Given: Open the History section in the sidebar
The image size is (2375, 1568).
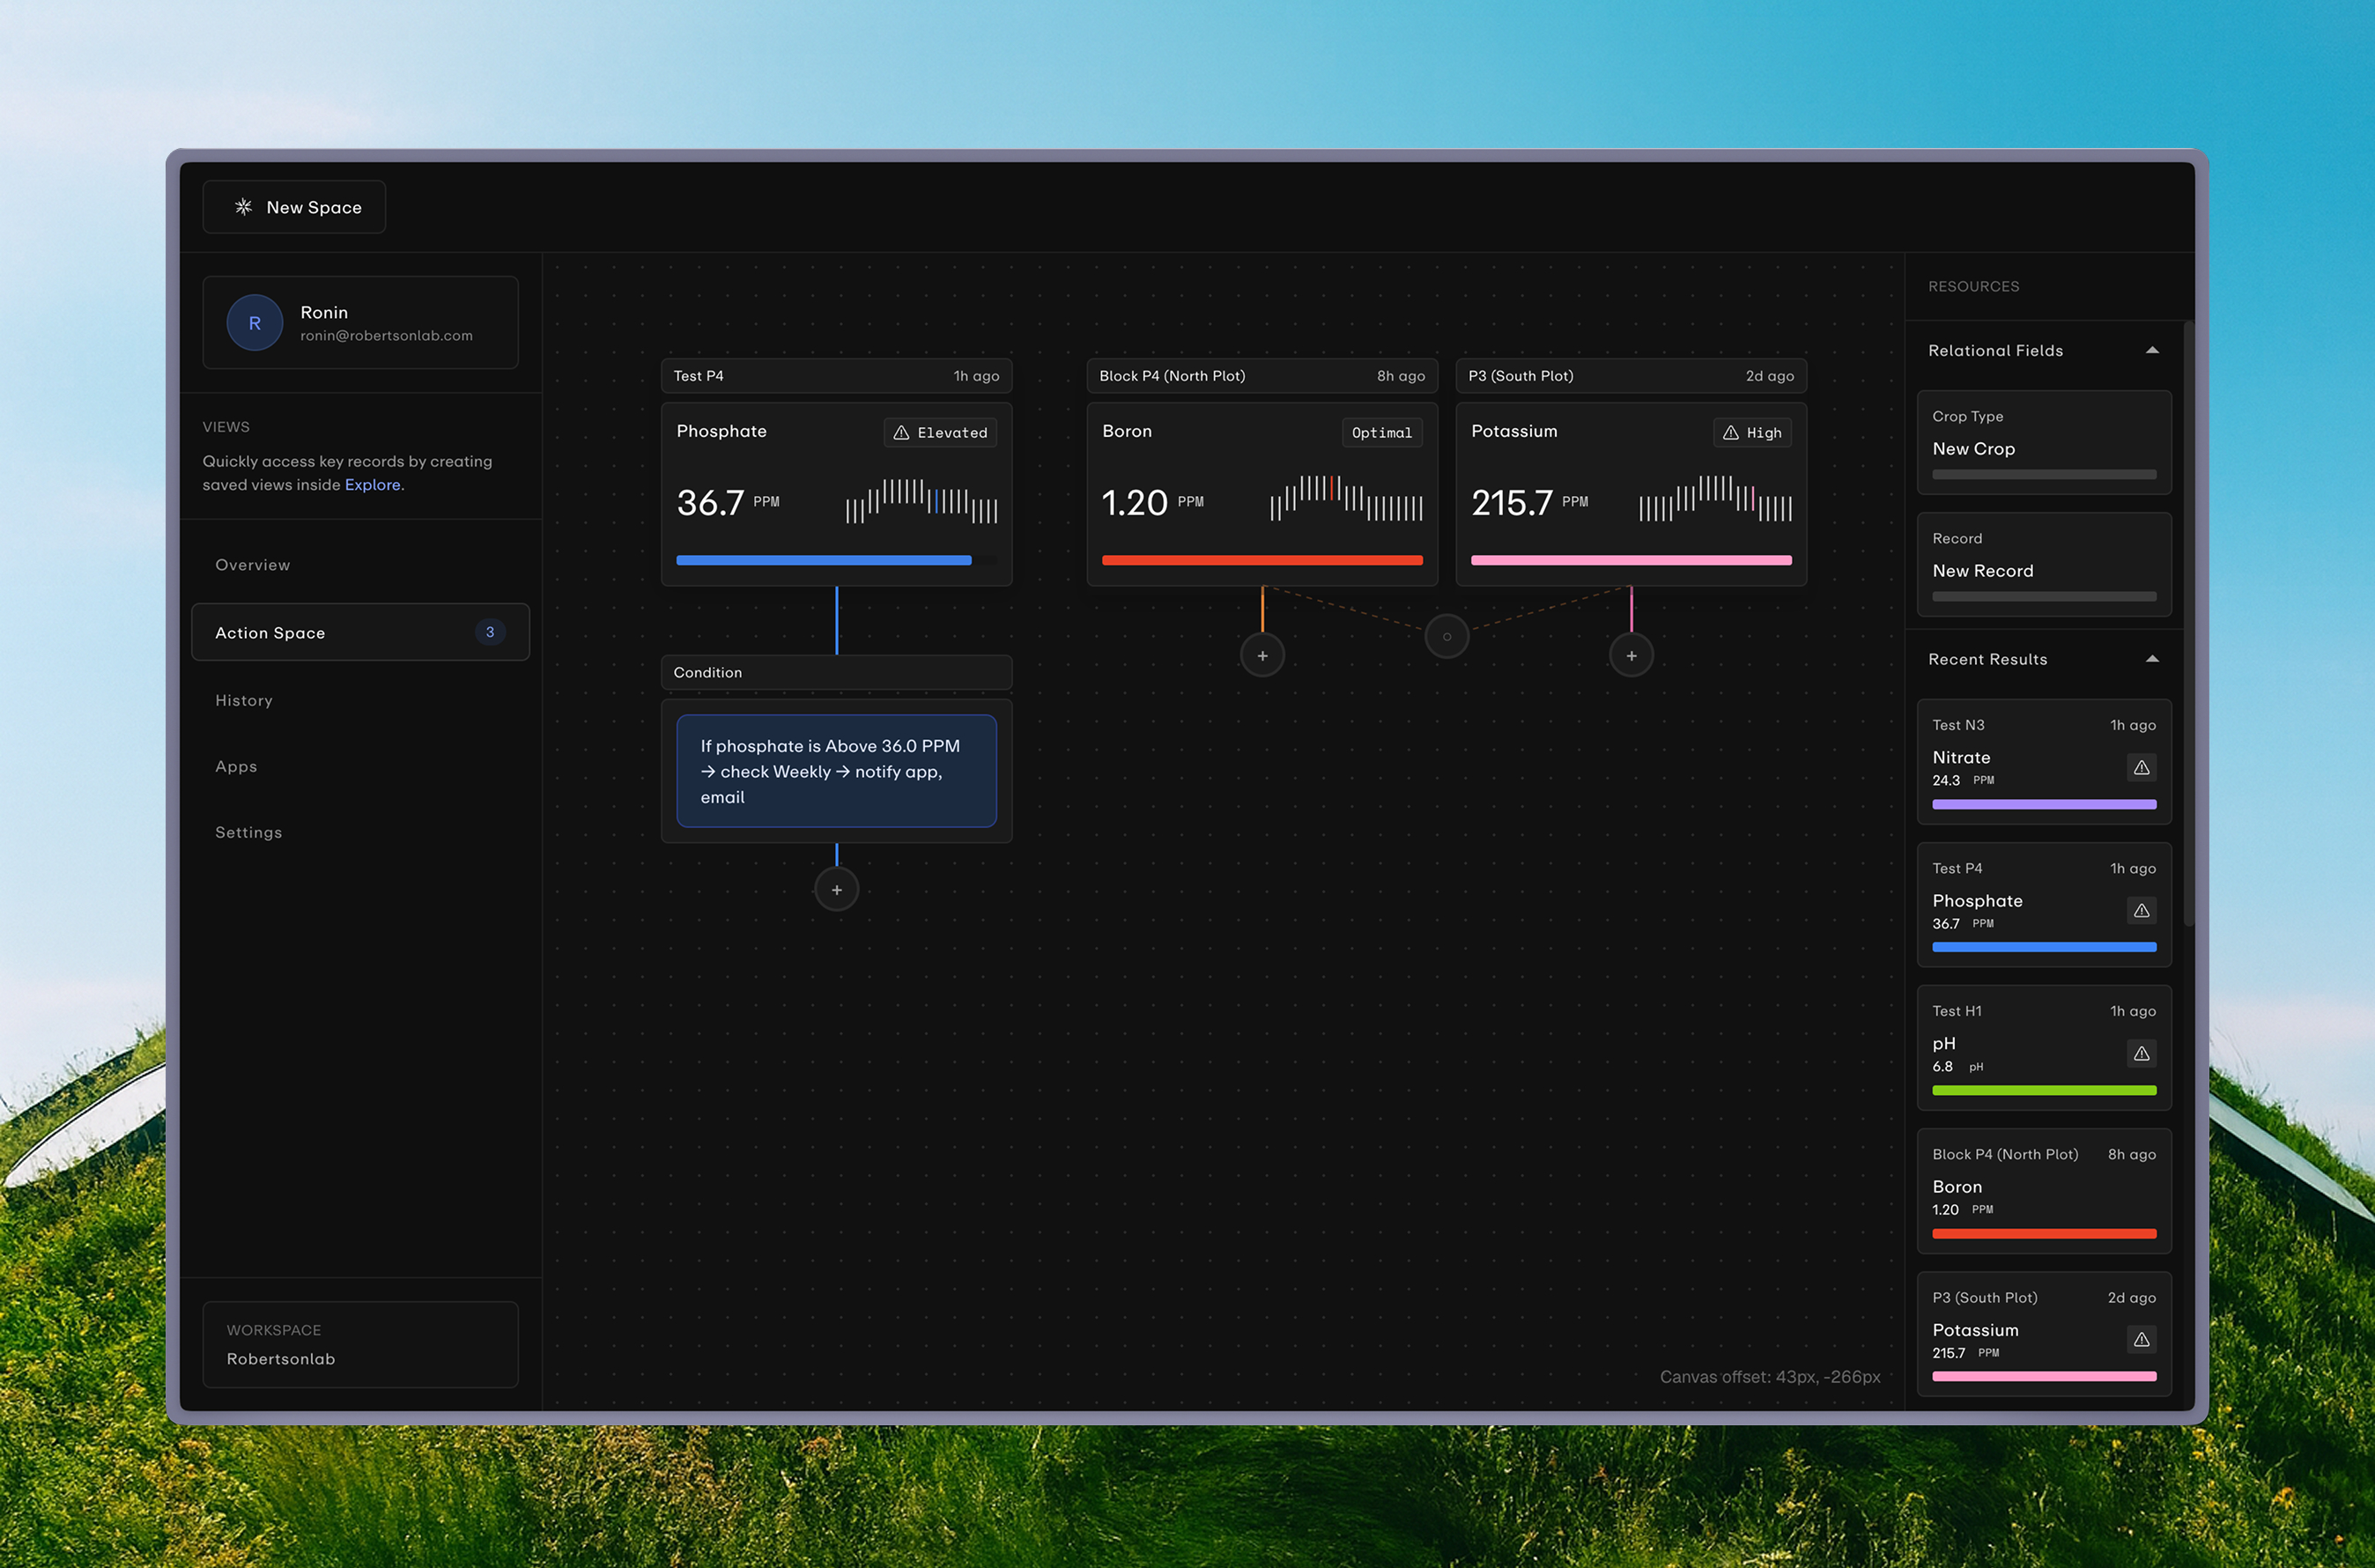Looking at the screenshot, I should pyautogui.click(x=244, y=700).
